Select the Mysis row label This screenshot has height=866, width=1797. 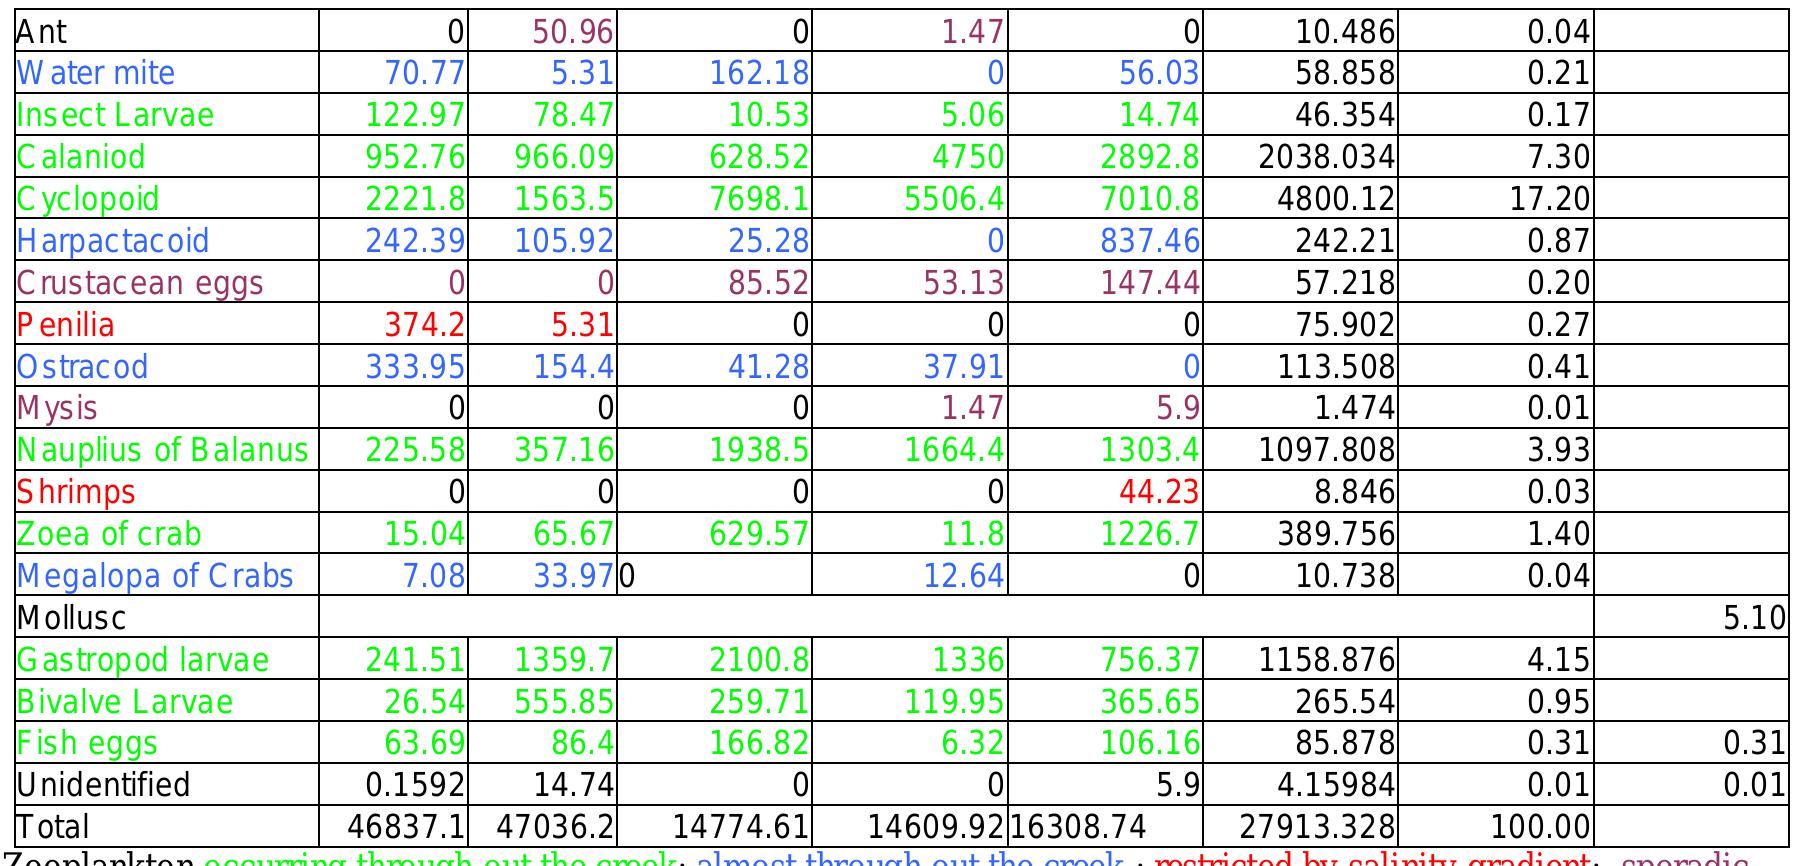tap(57, 409)
